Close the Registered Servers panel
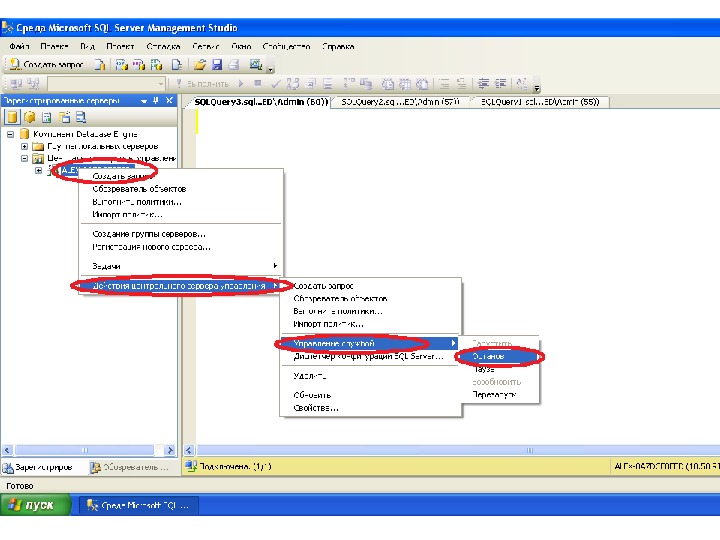The height and width of the screenshot is (540, 720). tap(169, 100)
